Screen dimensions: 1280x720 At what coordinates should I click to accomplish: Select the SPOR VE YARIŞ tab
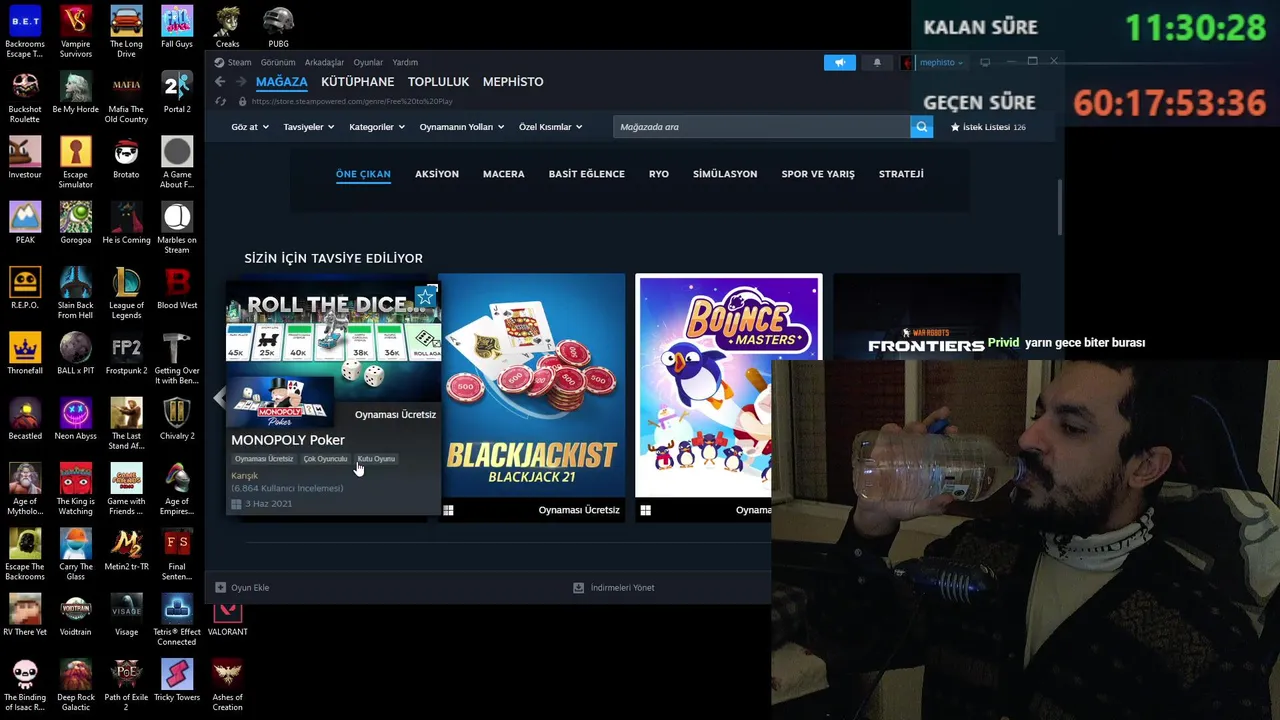click(818, 174)
